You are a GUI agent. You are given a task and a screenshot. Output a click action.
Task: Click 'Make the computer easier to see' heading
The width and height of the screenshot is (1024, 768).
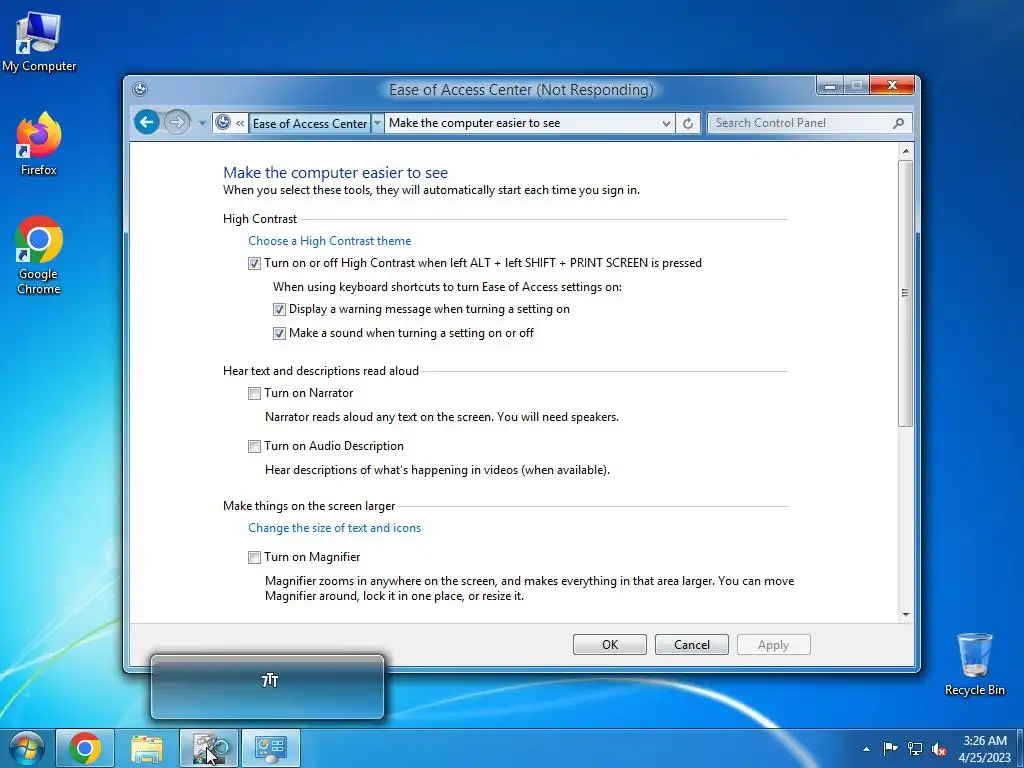coord(336,172)
